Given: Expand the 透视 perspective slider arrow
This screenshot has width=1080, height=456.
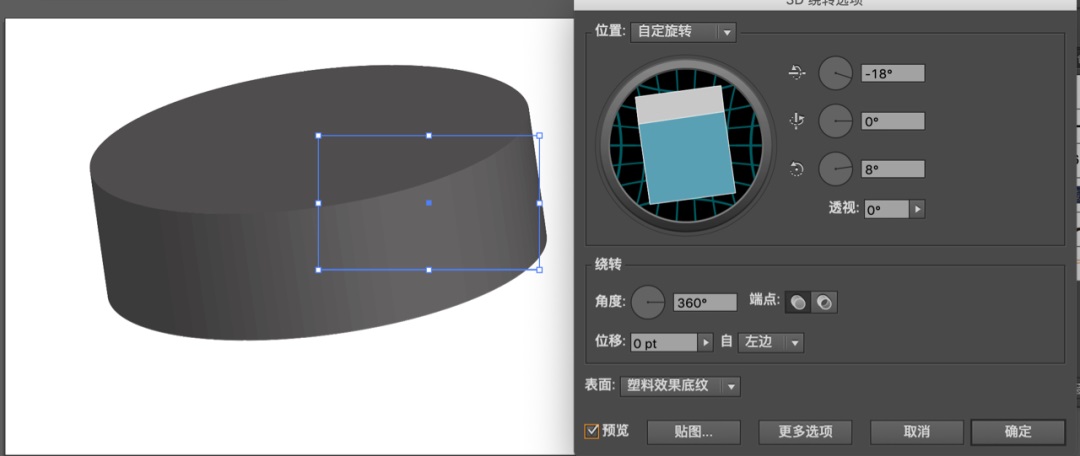Looking at the screenshot, I should pyautogui.click(x=917, y=210).
